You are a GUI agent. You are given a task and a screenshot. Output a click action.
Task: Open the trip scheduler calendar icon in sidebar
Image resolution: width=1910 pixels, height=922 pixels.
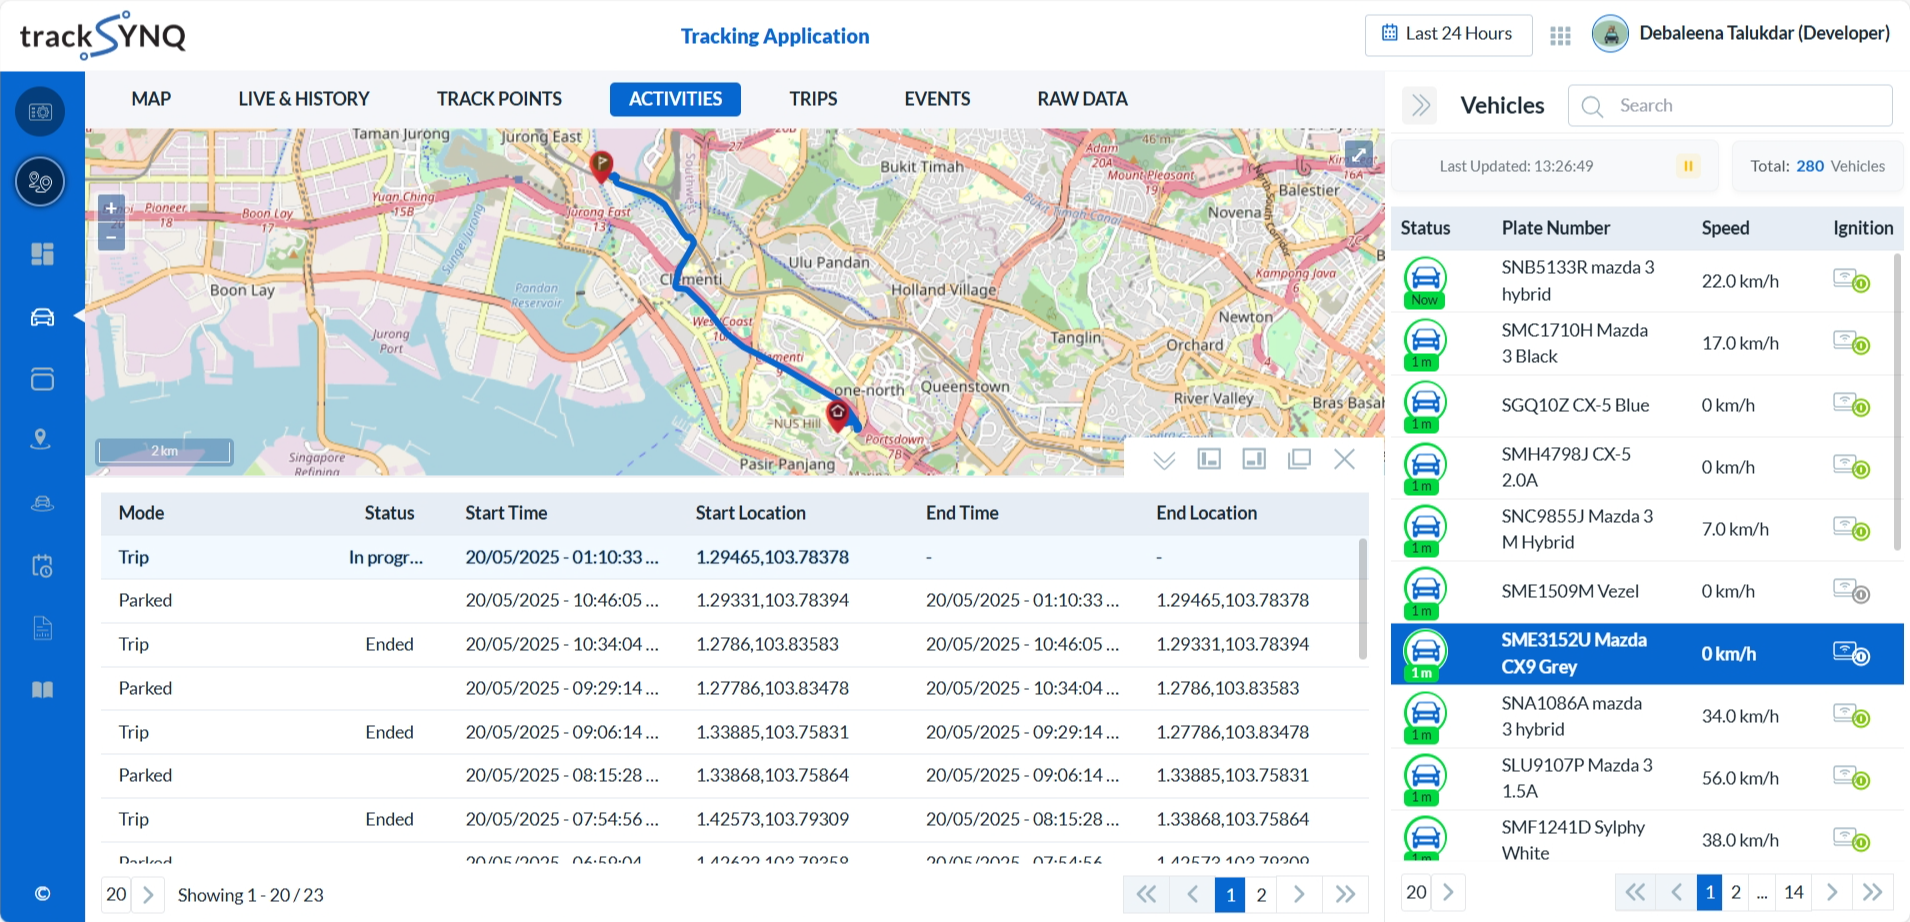(41, 565)
